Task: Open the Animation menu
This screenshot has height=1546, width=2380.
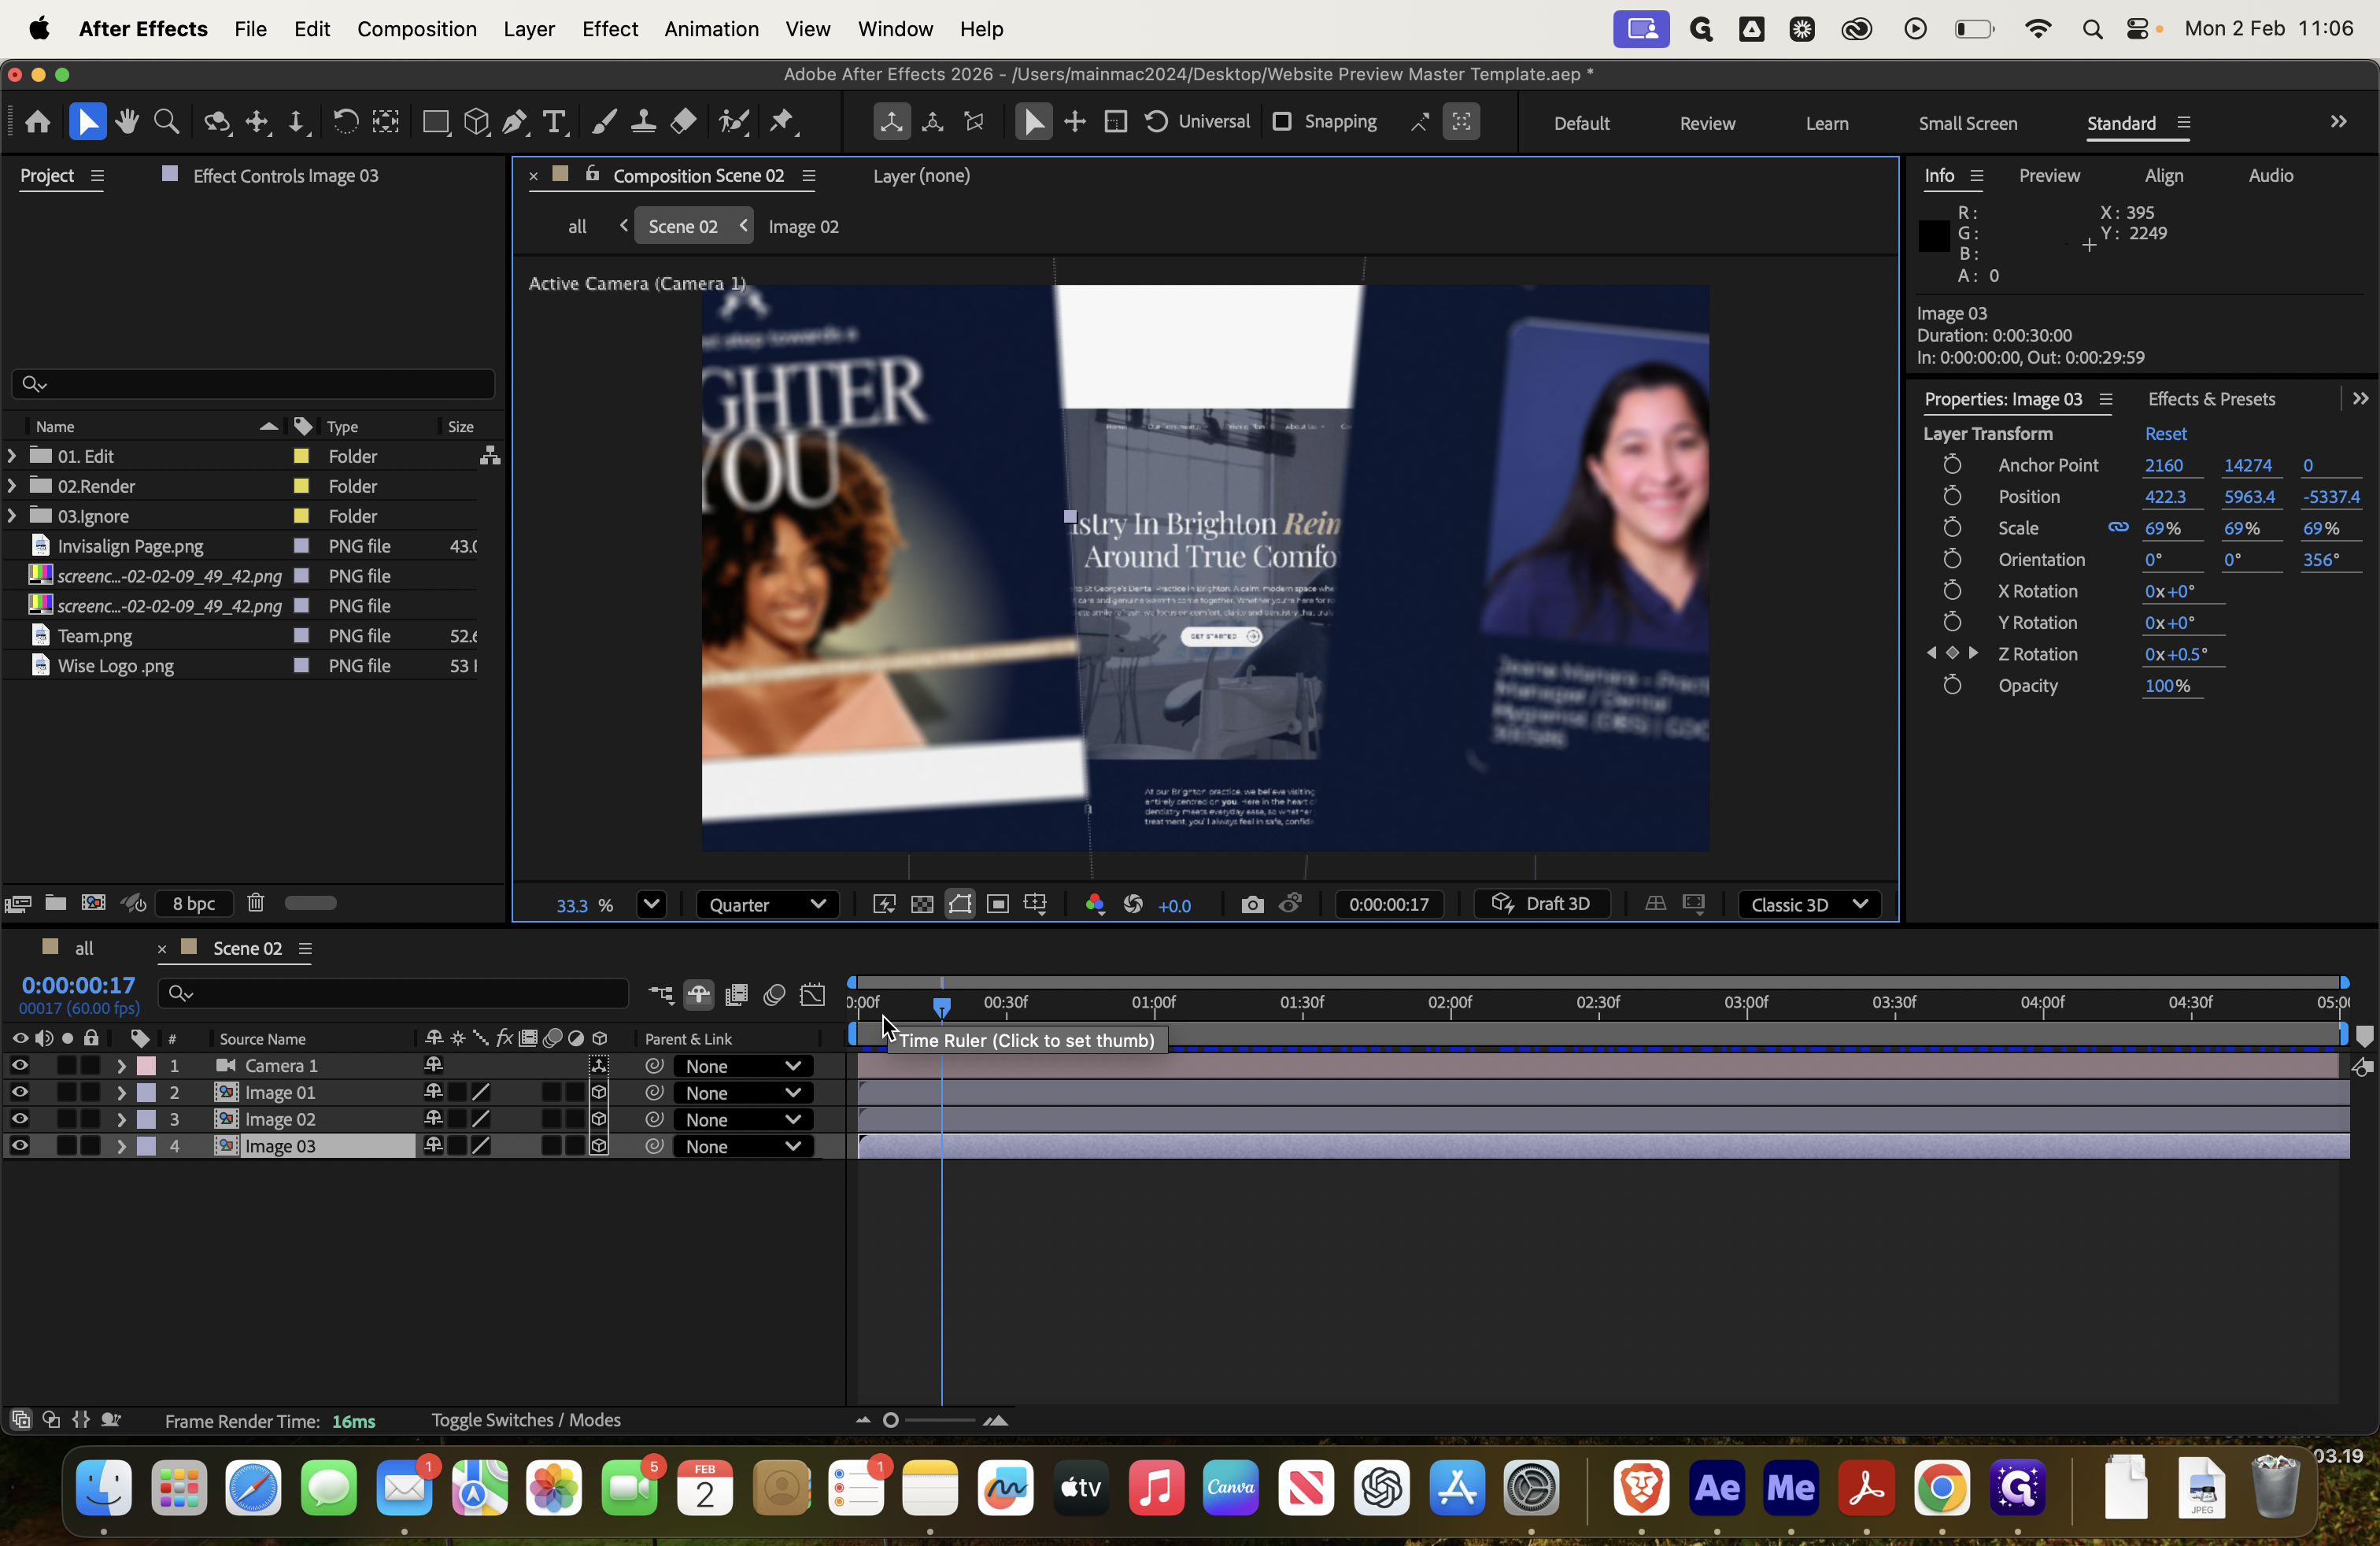Action: (711, 29)
